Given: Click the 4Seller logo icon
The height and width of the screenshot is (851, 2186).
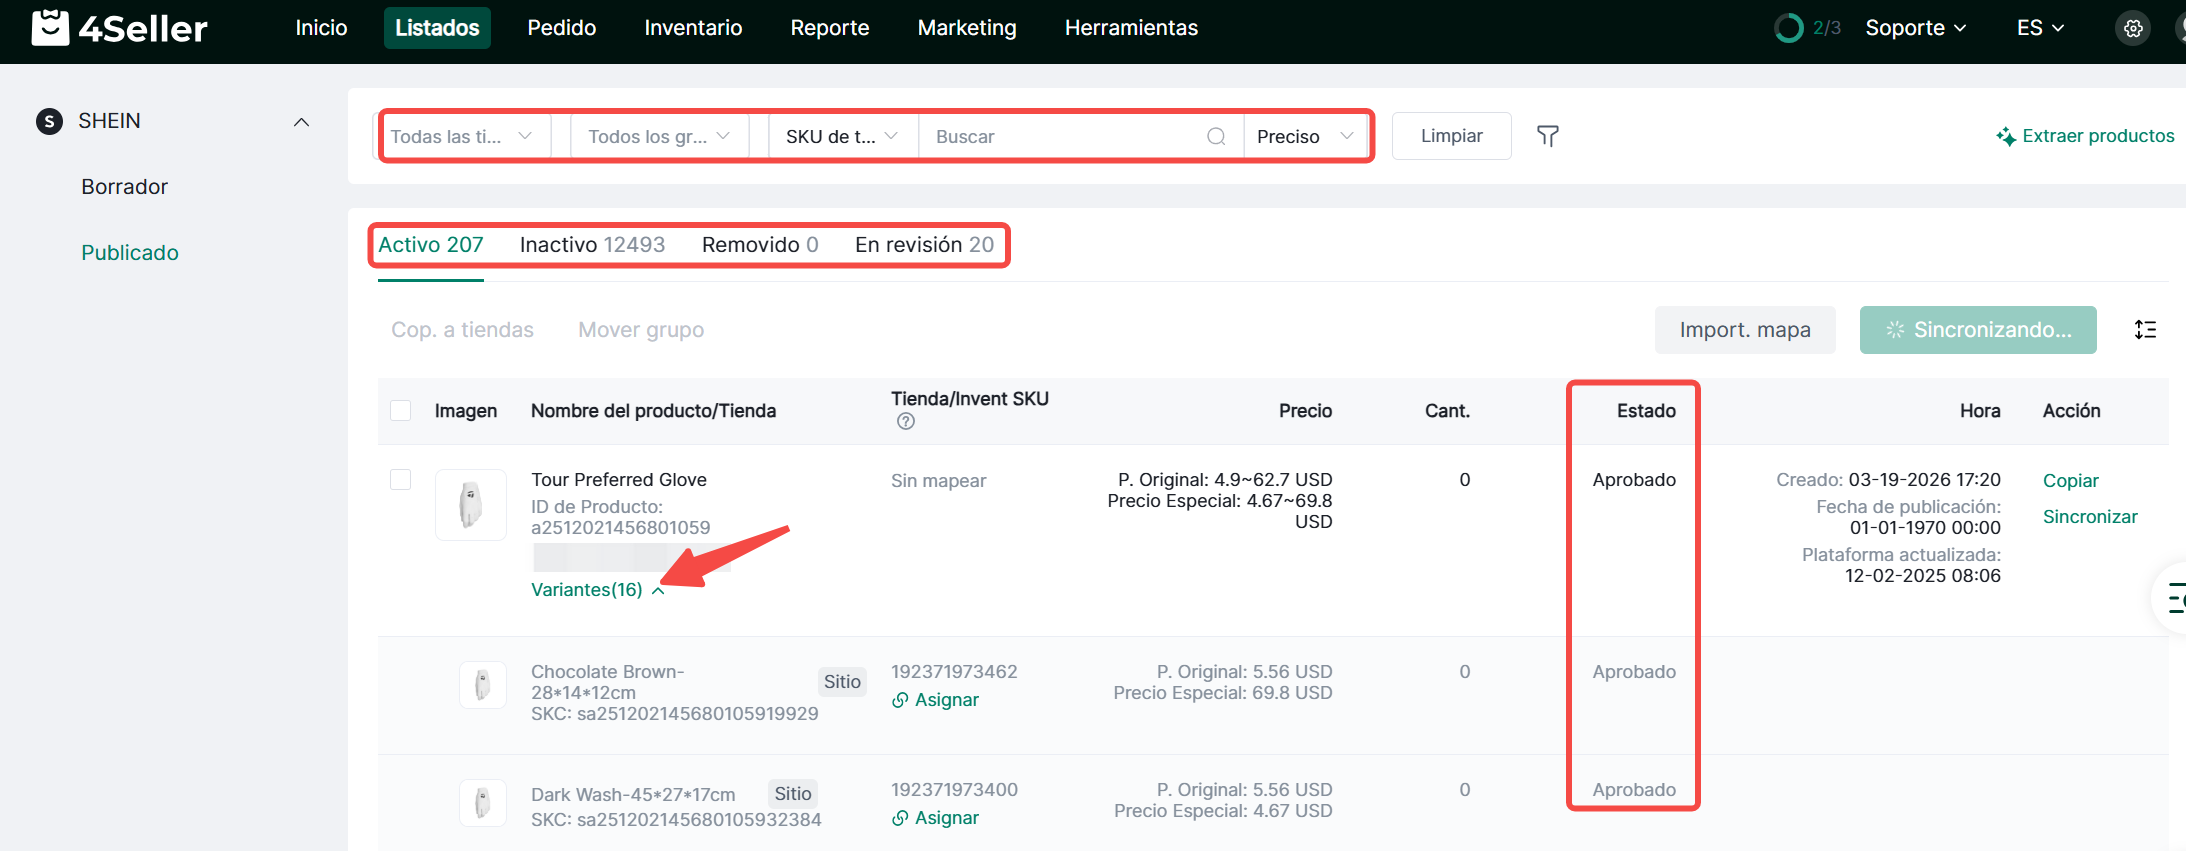Looking at the screenshot, I should (50, 28).
